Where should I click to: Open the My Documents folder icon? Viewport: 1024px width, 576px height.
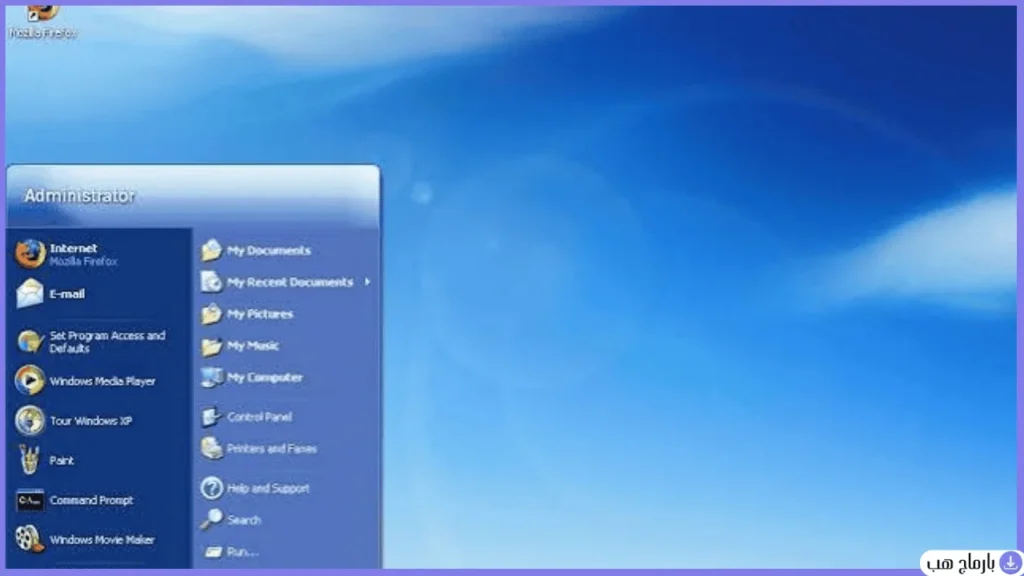point(212,250)
